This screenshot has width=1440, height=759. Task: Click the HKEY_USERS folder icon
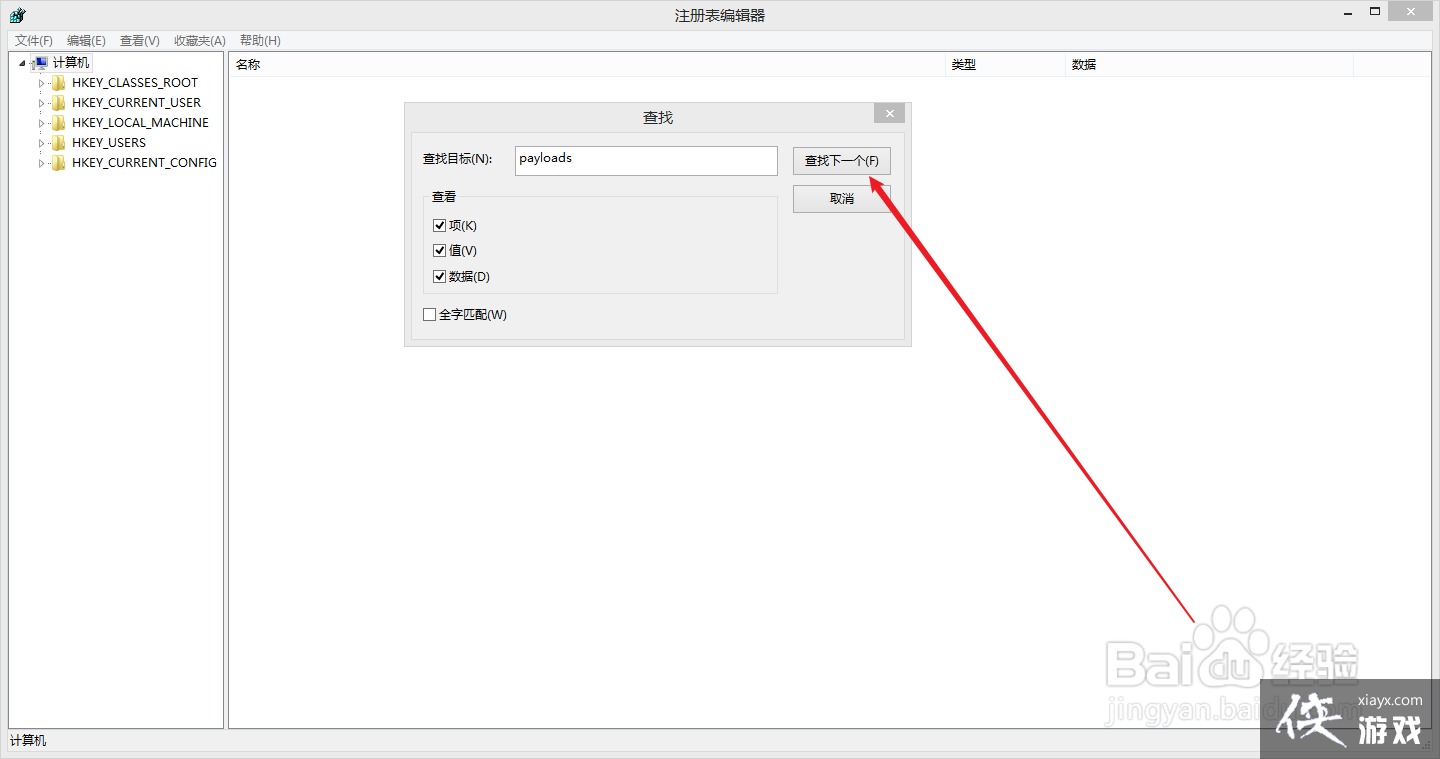[59, 143]
